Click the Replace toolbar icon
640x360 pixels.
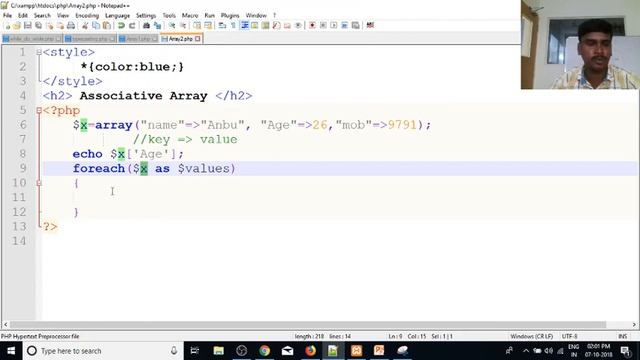pos(157,26)
